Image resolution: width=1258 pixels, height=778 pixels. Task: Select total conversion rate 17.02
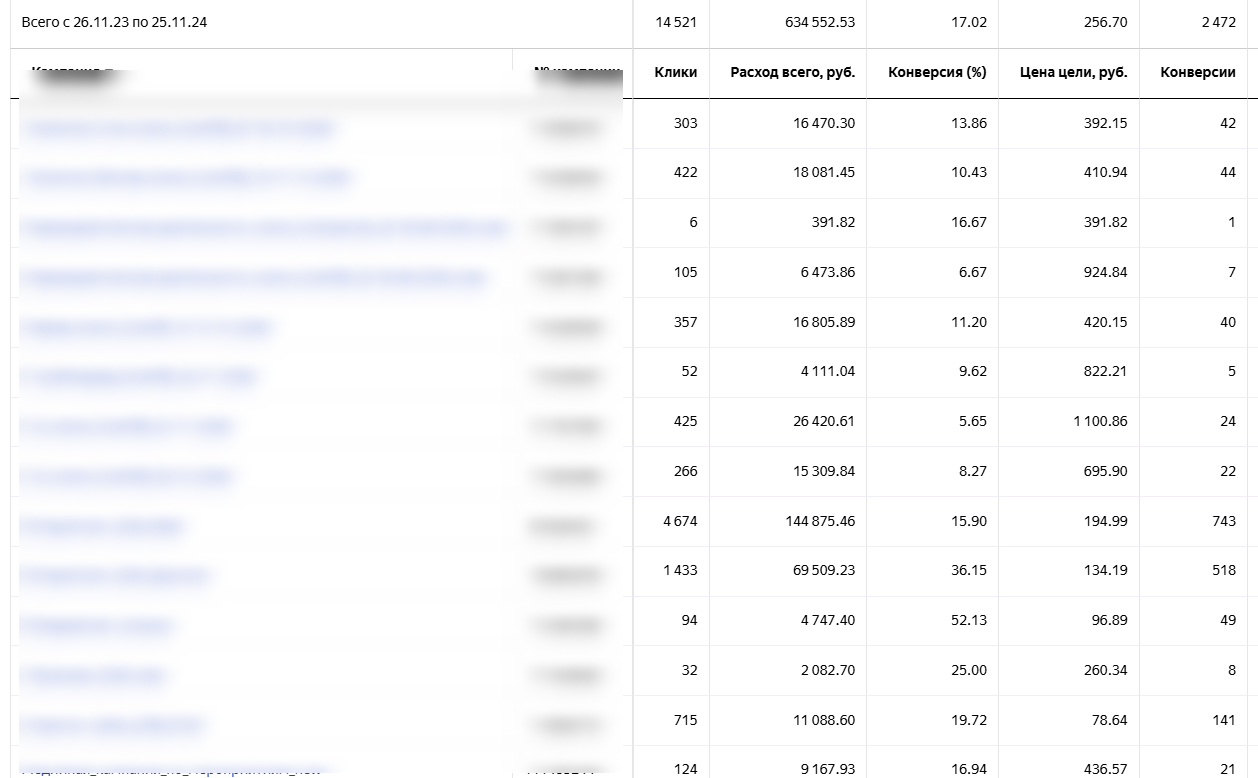[969, 22]
